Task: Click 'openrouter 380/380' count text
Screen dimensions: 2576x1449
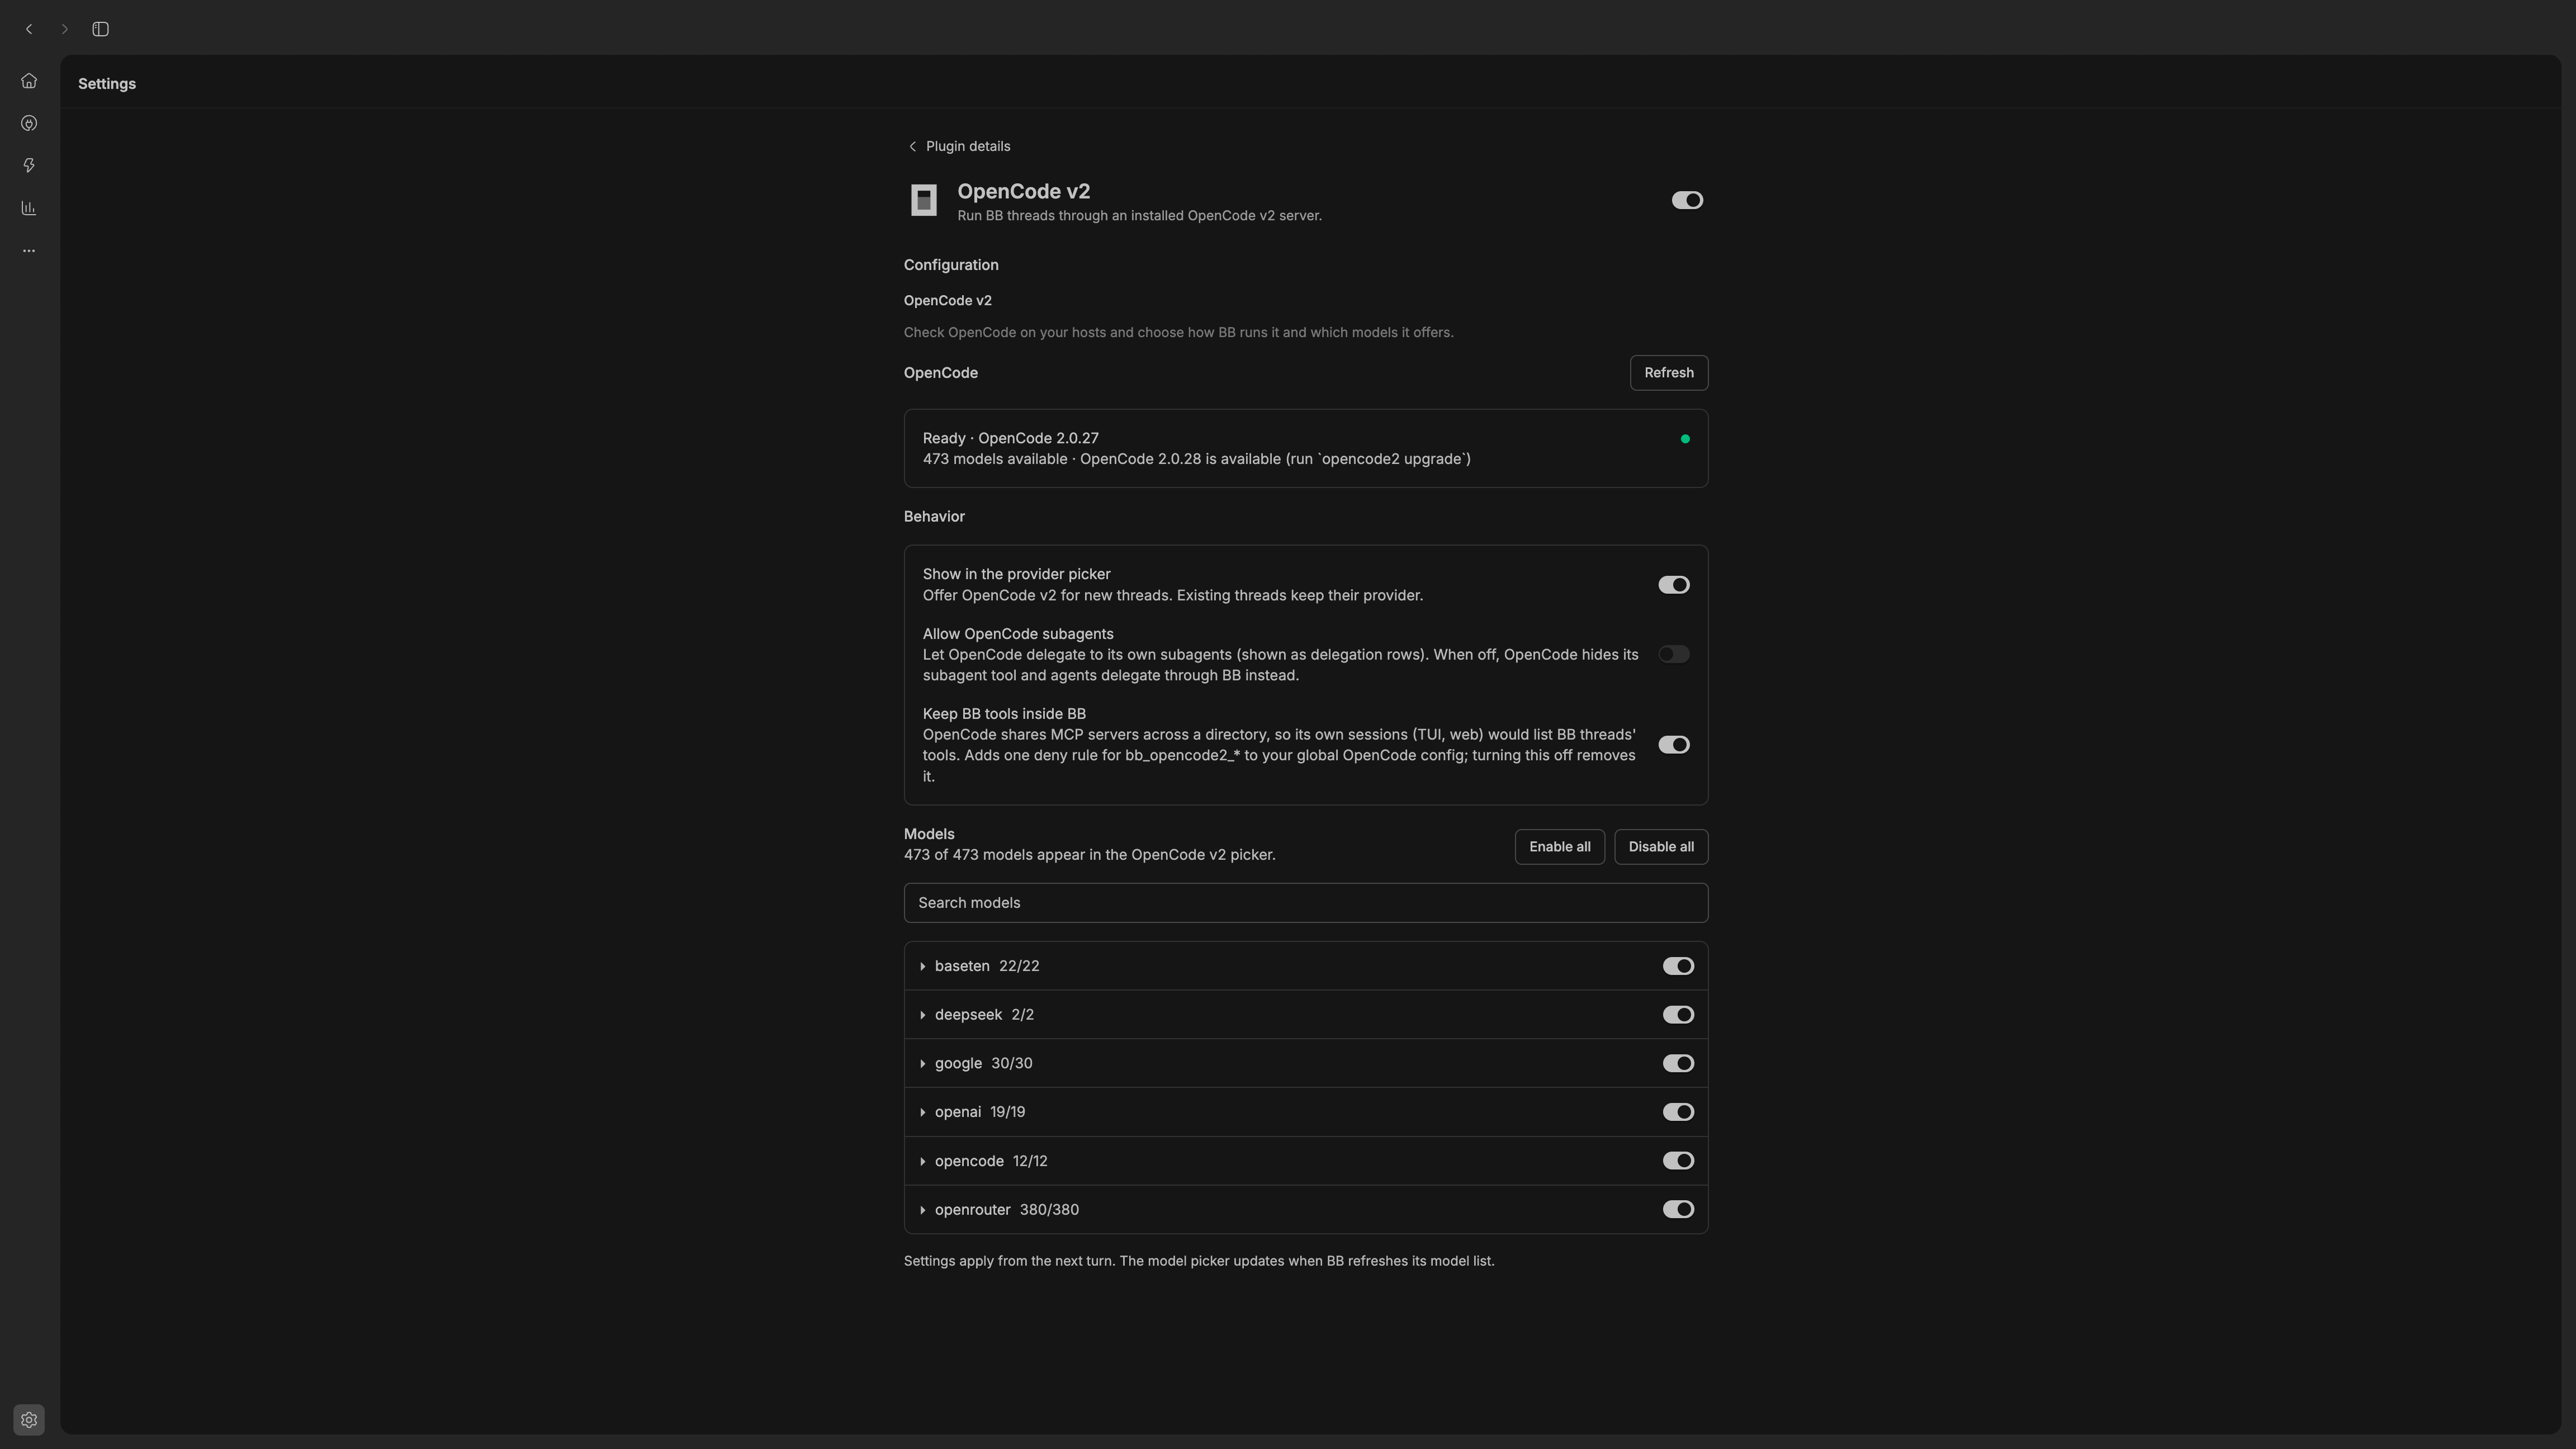Action: 1006,1209
